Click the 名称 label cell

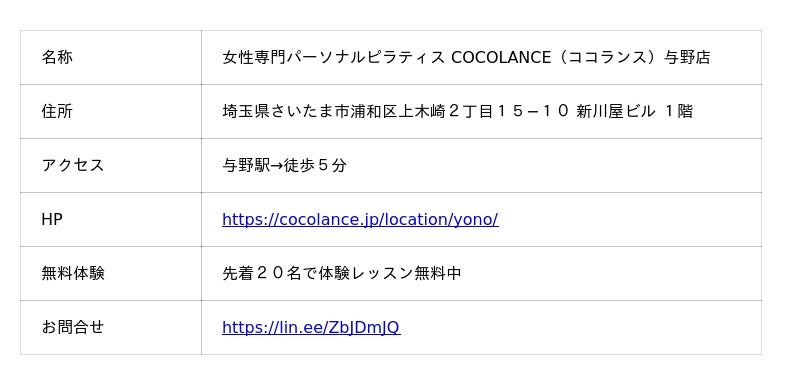[111, 58]
